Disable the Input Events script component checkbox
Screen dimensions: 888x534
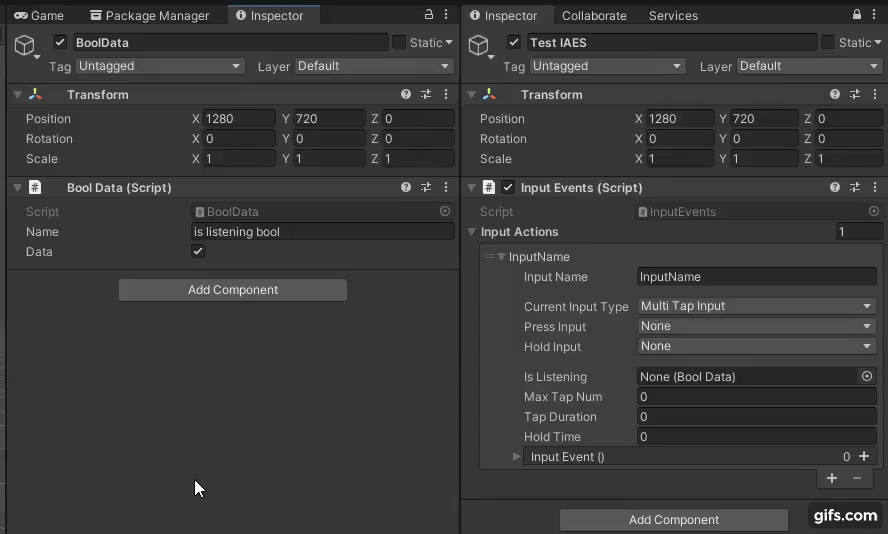point(508,187)
